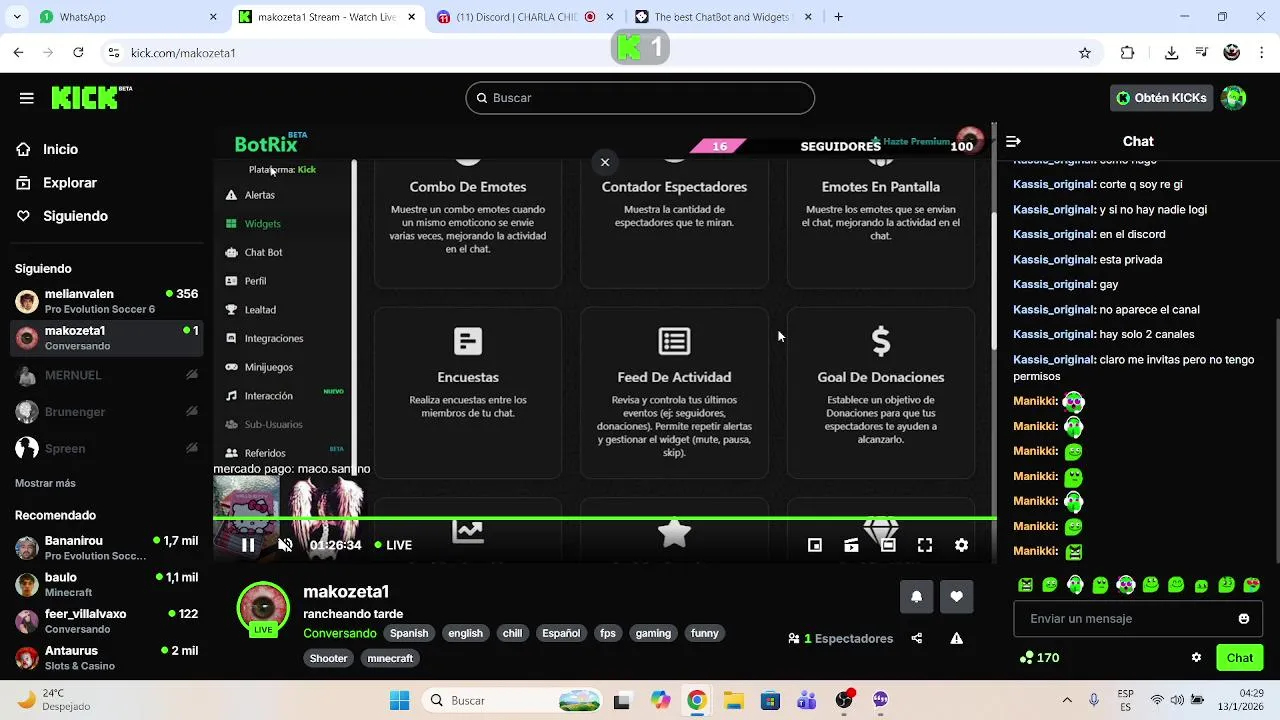The image size is (1280, 720).
Task: Select the Encuestas widget card
Action: 468,393
